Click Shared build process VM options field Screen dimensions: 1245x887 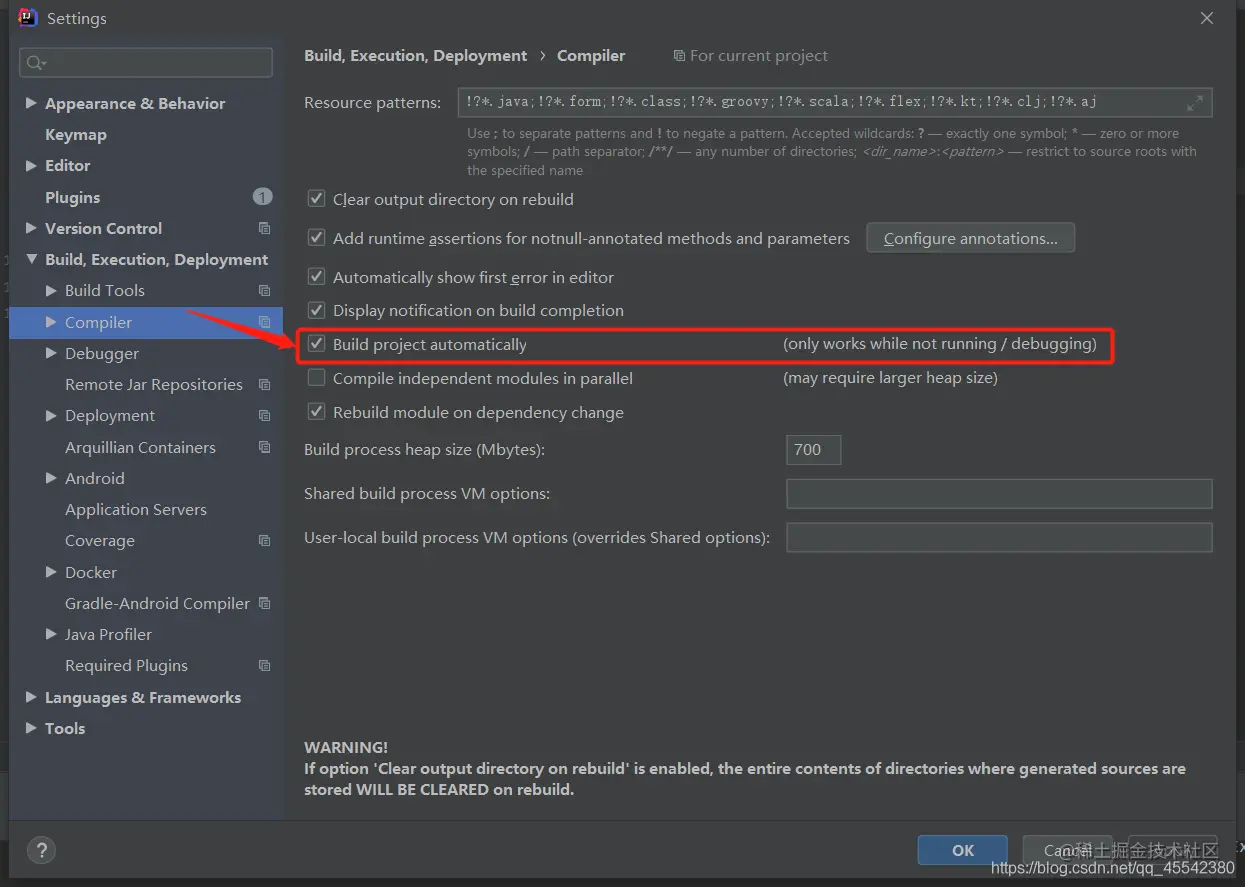click(x=999, y=493)
